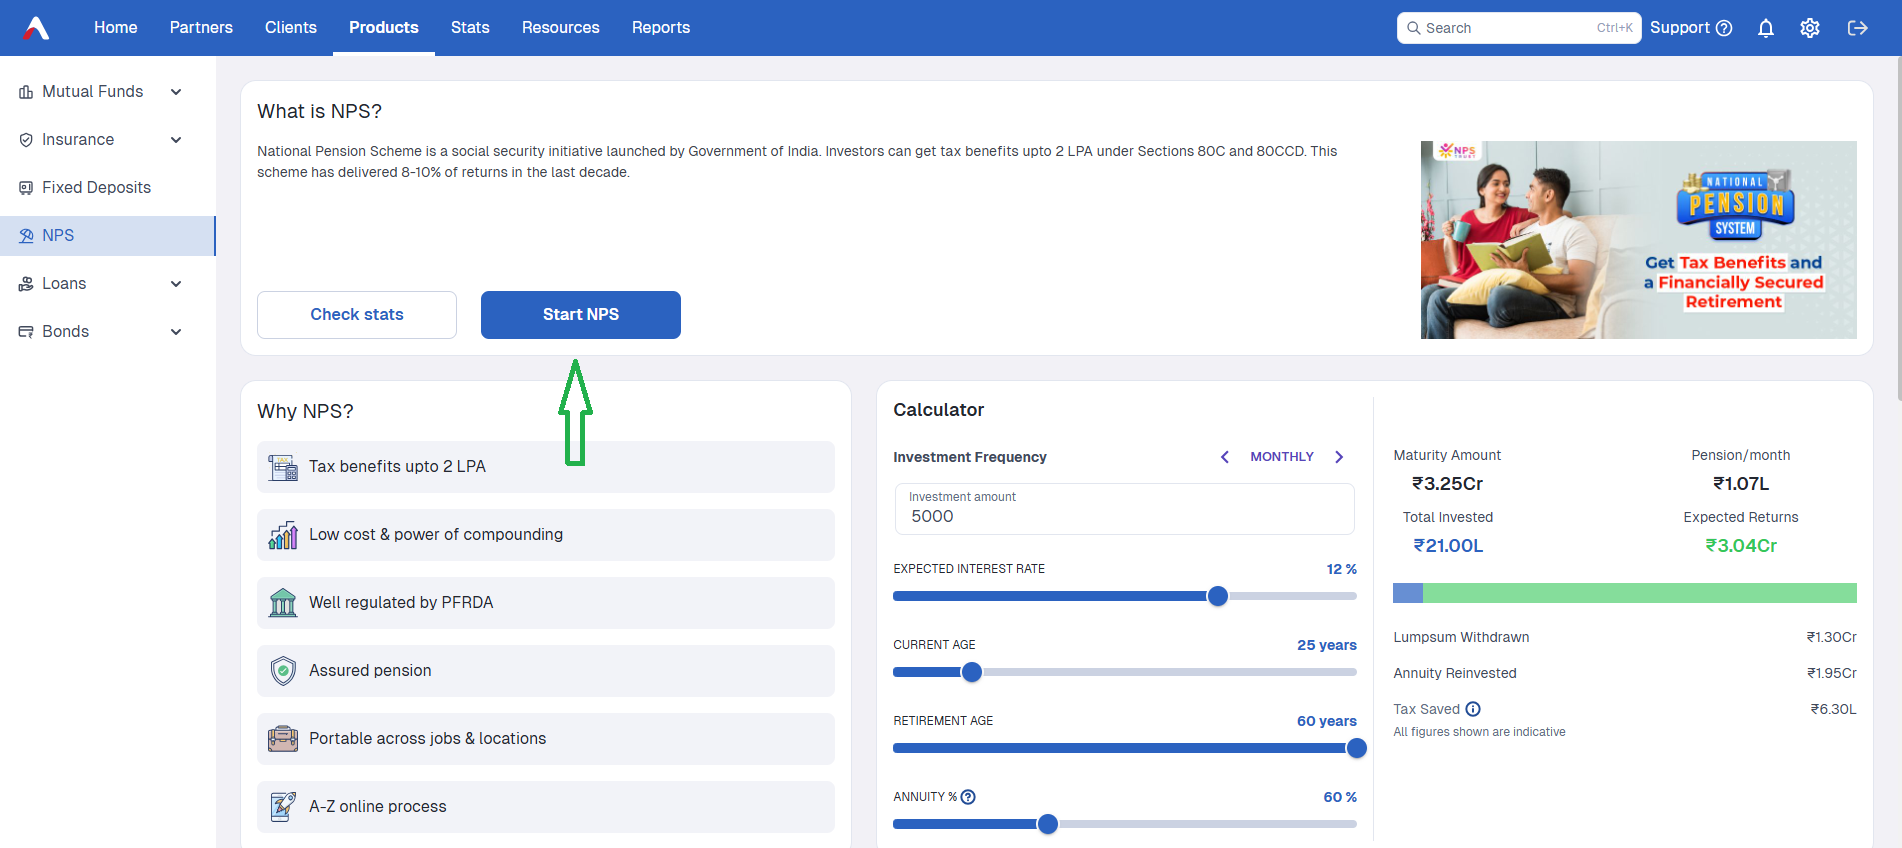Click the National Pension System banner image
This screenshot has height=848, width=1902.
point(1639,240)
